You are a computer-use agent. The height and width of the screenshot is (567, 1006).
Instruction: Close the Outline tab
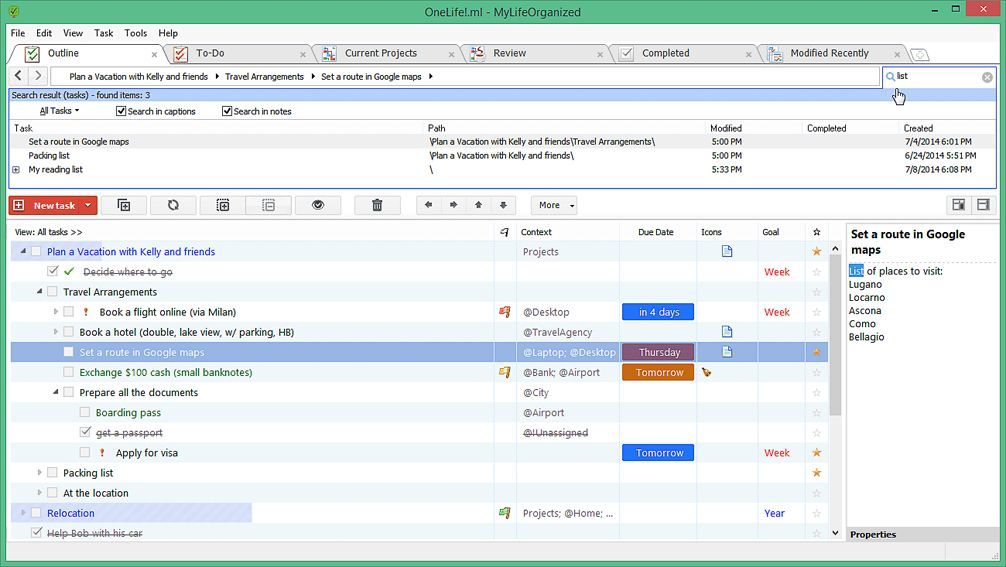point(154,55)
